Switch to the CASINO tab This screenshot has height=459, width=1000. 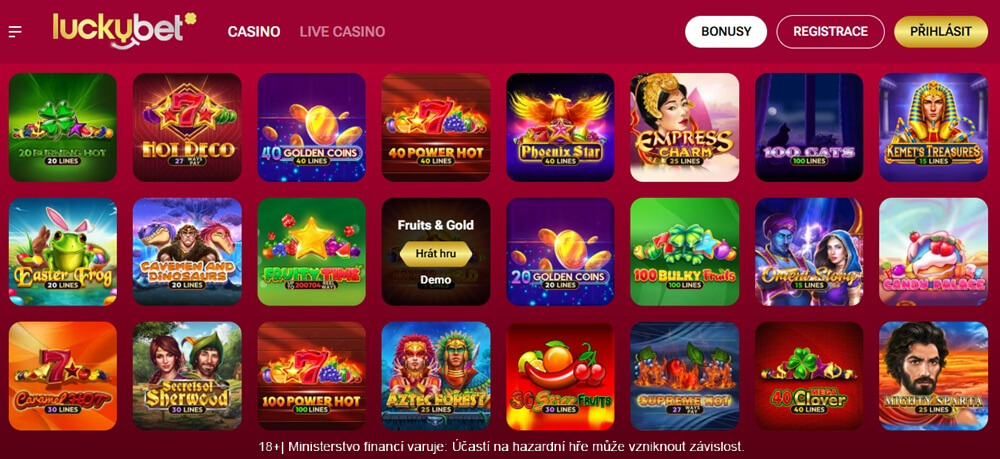pyautogui.click(x=254, y=31)
